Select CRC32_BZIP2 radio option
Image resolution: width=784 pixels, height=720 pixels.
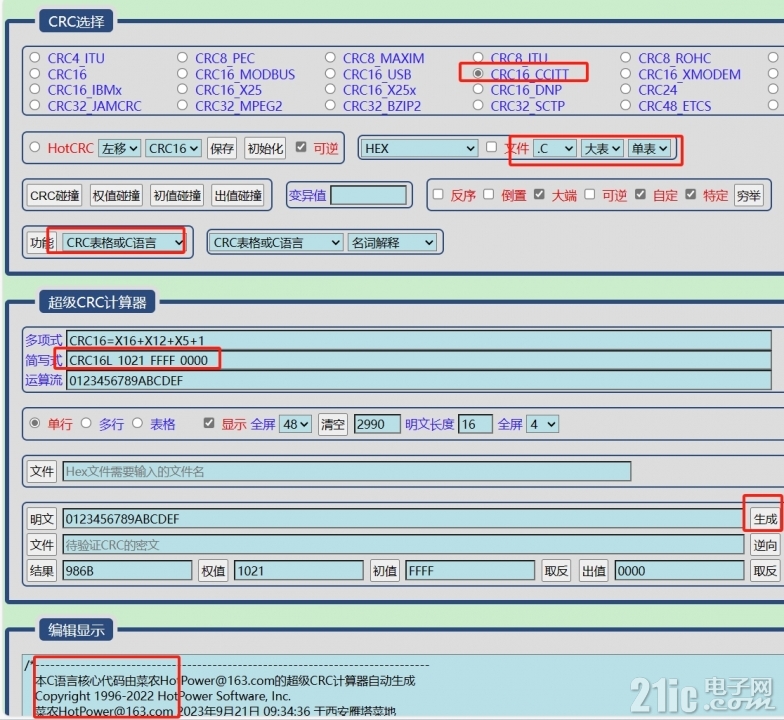point(330,106)
